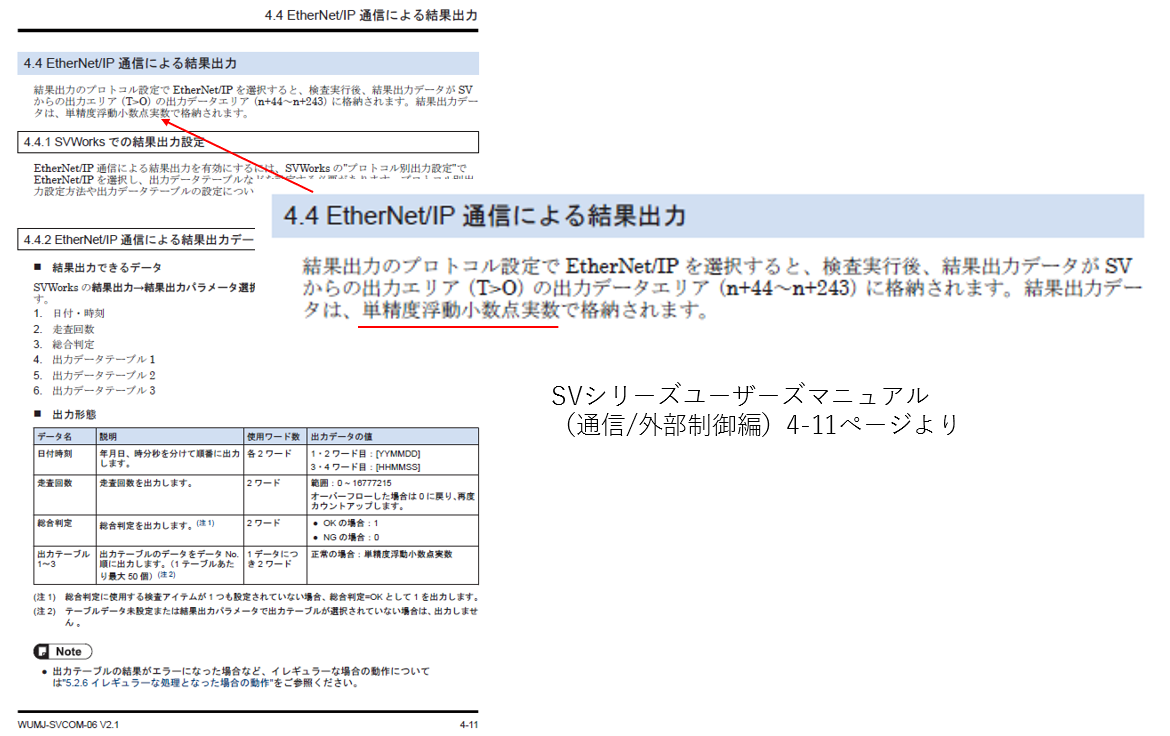The height and width of the screenshot is (736, 1170).
Task: Click table description '走査回数を出力します。'
Action: pos(146,484)
